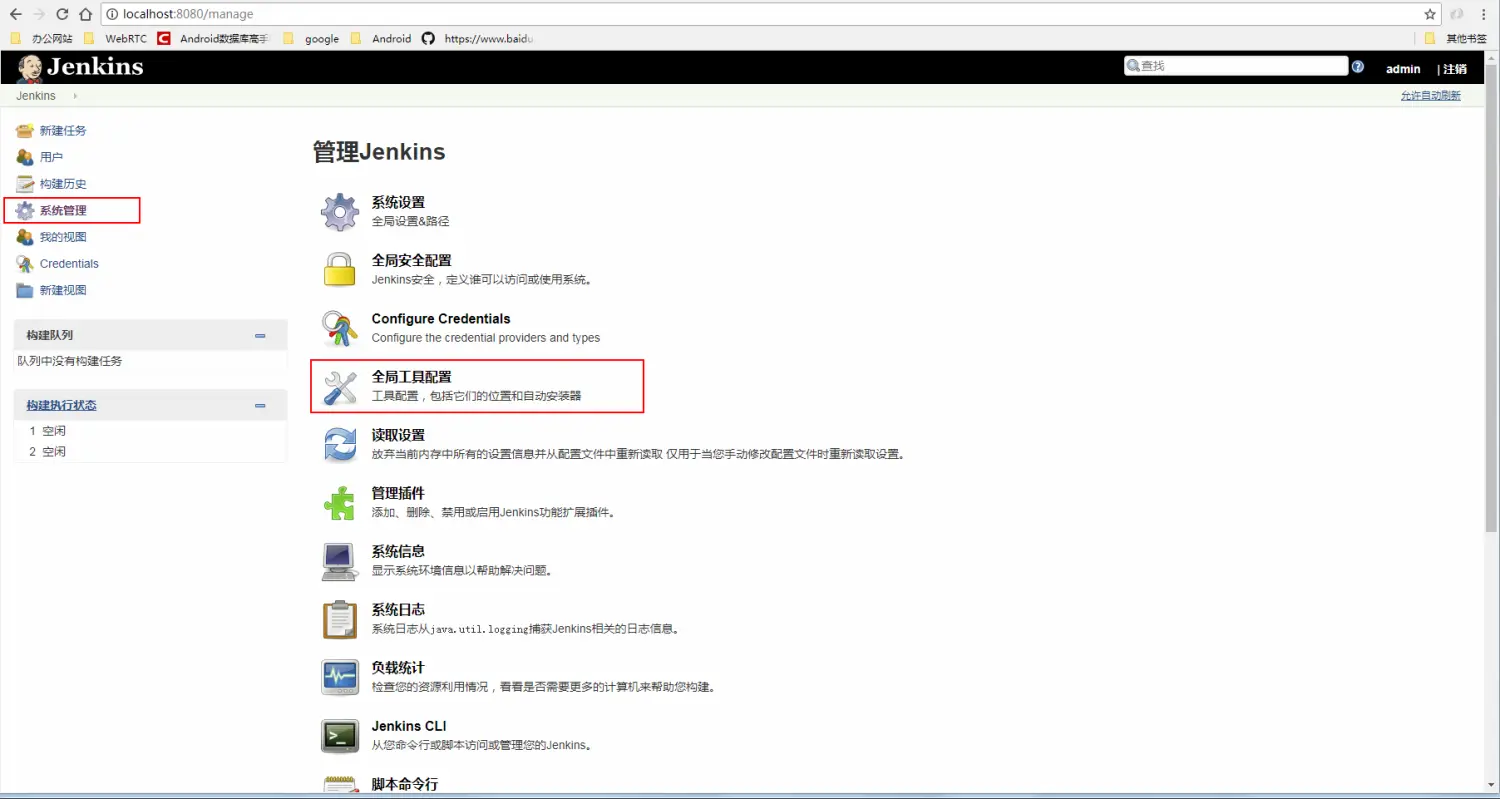The image size is (1500, 799).
Task: Open Configure Credentials item
Action: (x=441, y=319)
